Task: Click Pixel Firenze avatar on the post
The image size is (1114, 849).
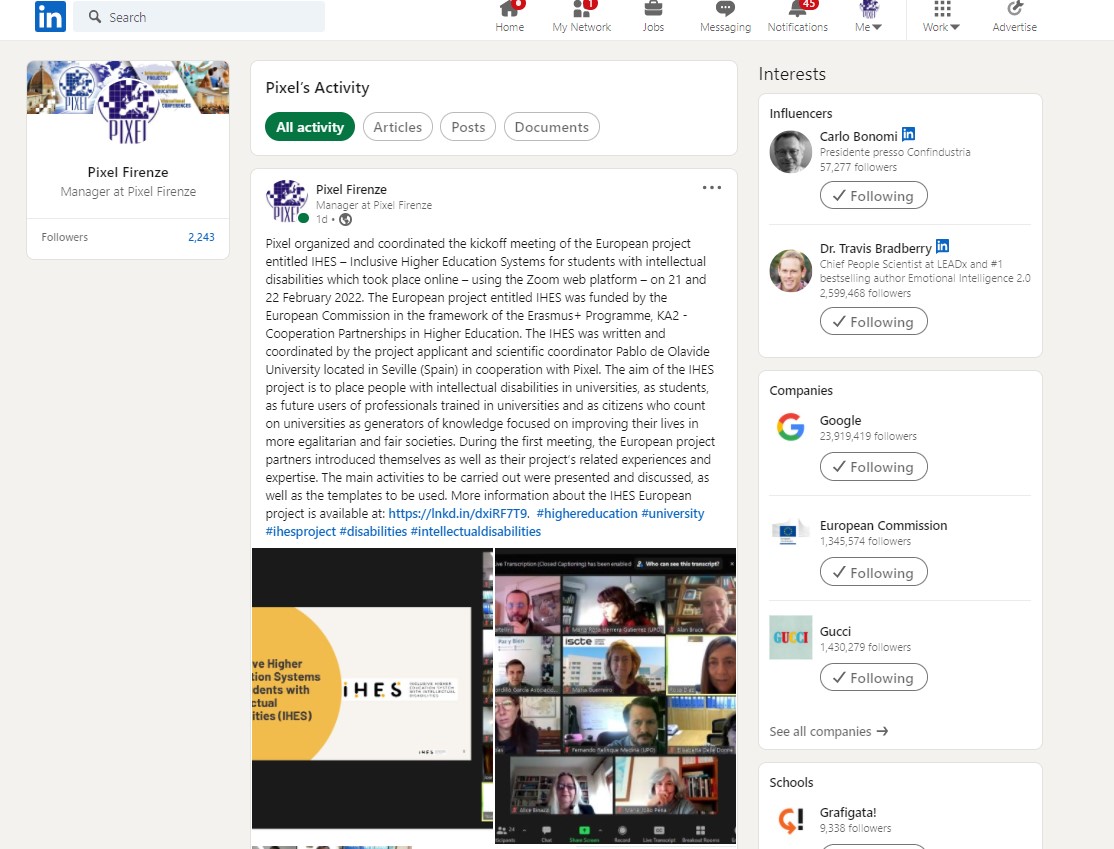Action: [x=287, y=201]
